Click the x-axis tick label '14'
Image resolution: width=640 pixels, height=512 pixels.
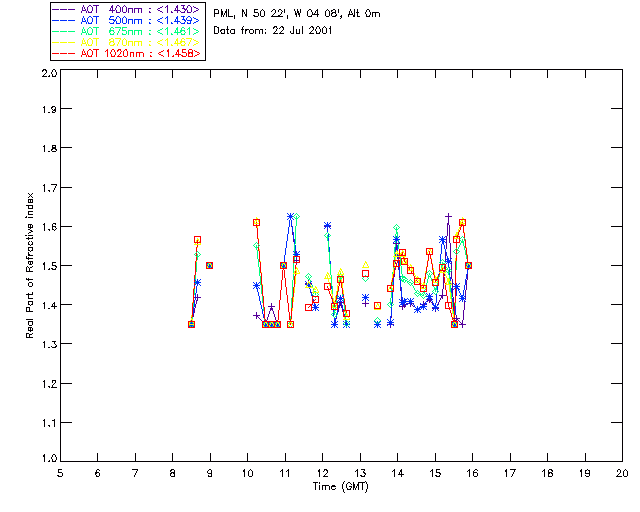click(x=398, y=473)
